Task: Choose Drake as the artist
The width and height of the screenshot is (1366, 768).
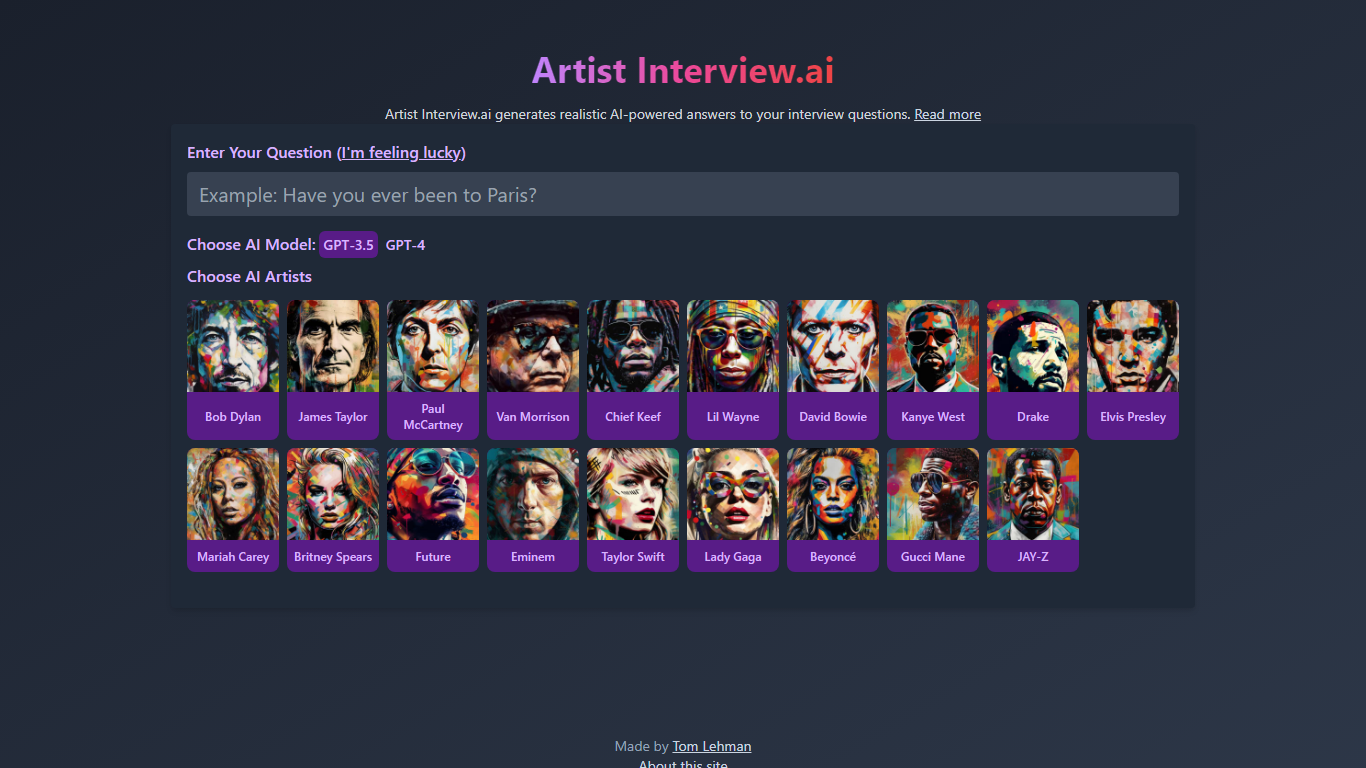Action: 1033,369
